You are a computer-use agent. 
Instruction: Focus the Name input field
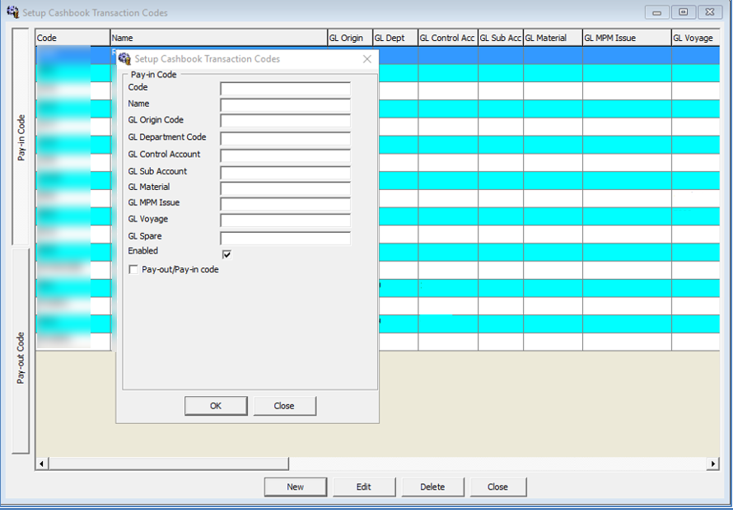click(285, 105)
